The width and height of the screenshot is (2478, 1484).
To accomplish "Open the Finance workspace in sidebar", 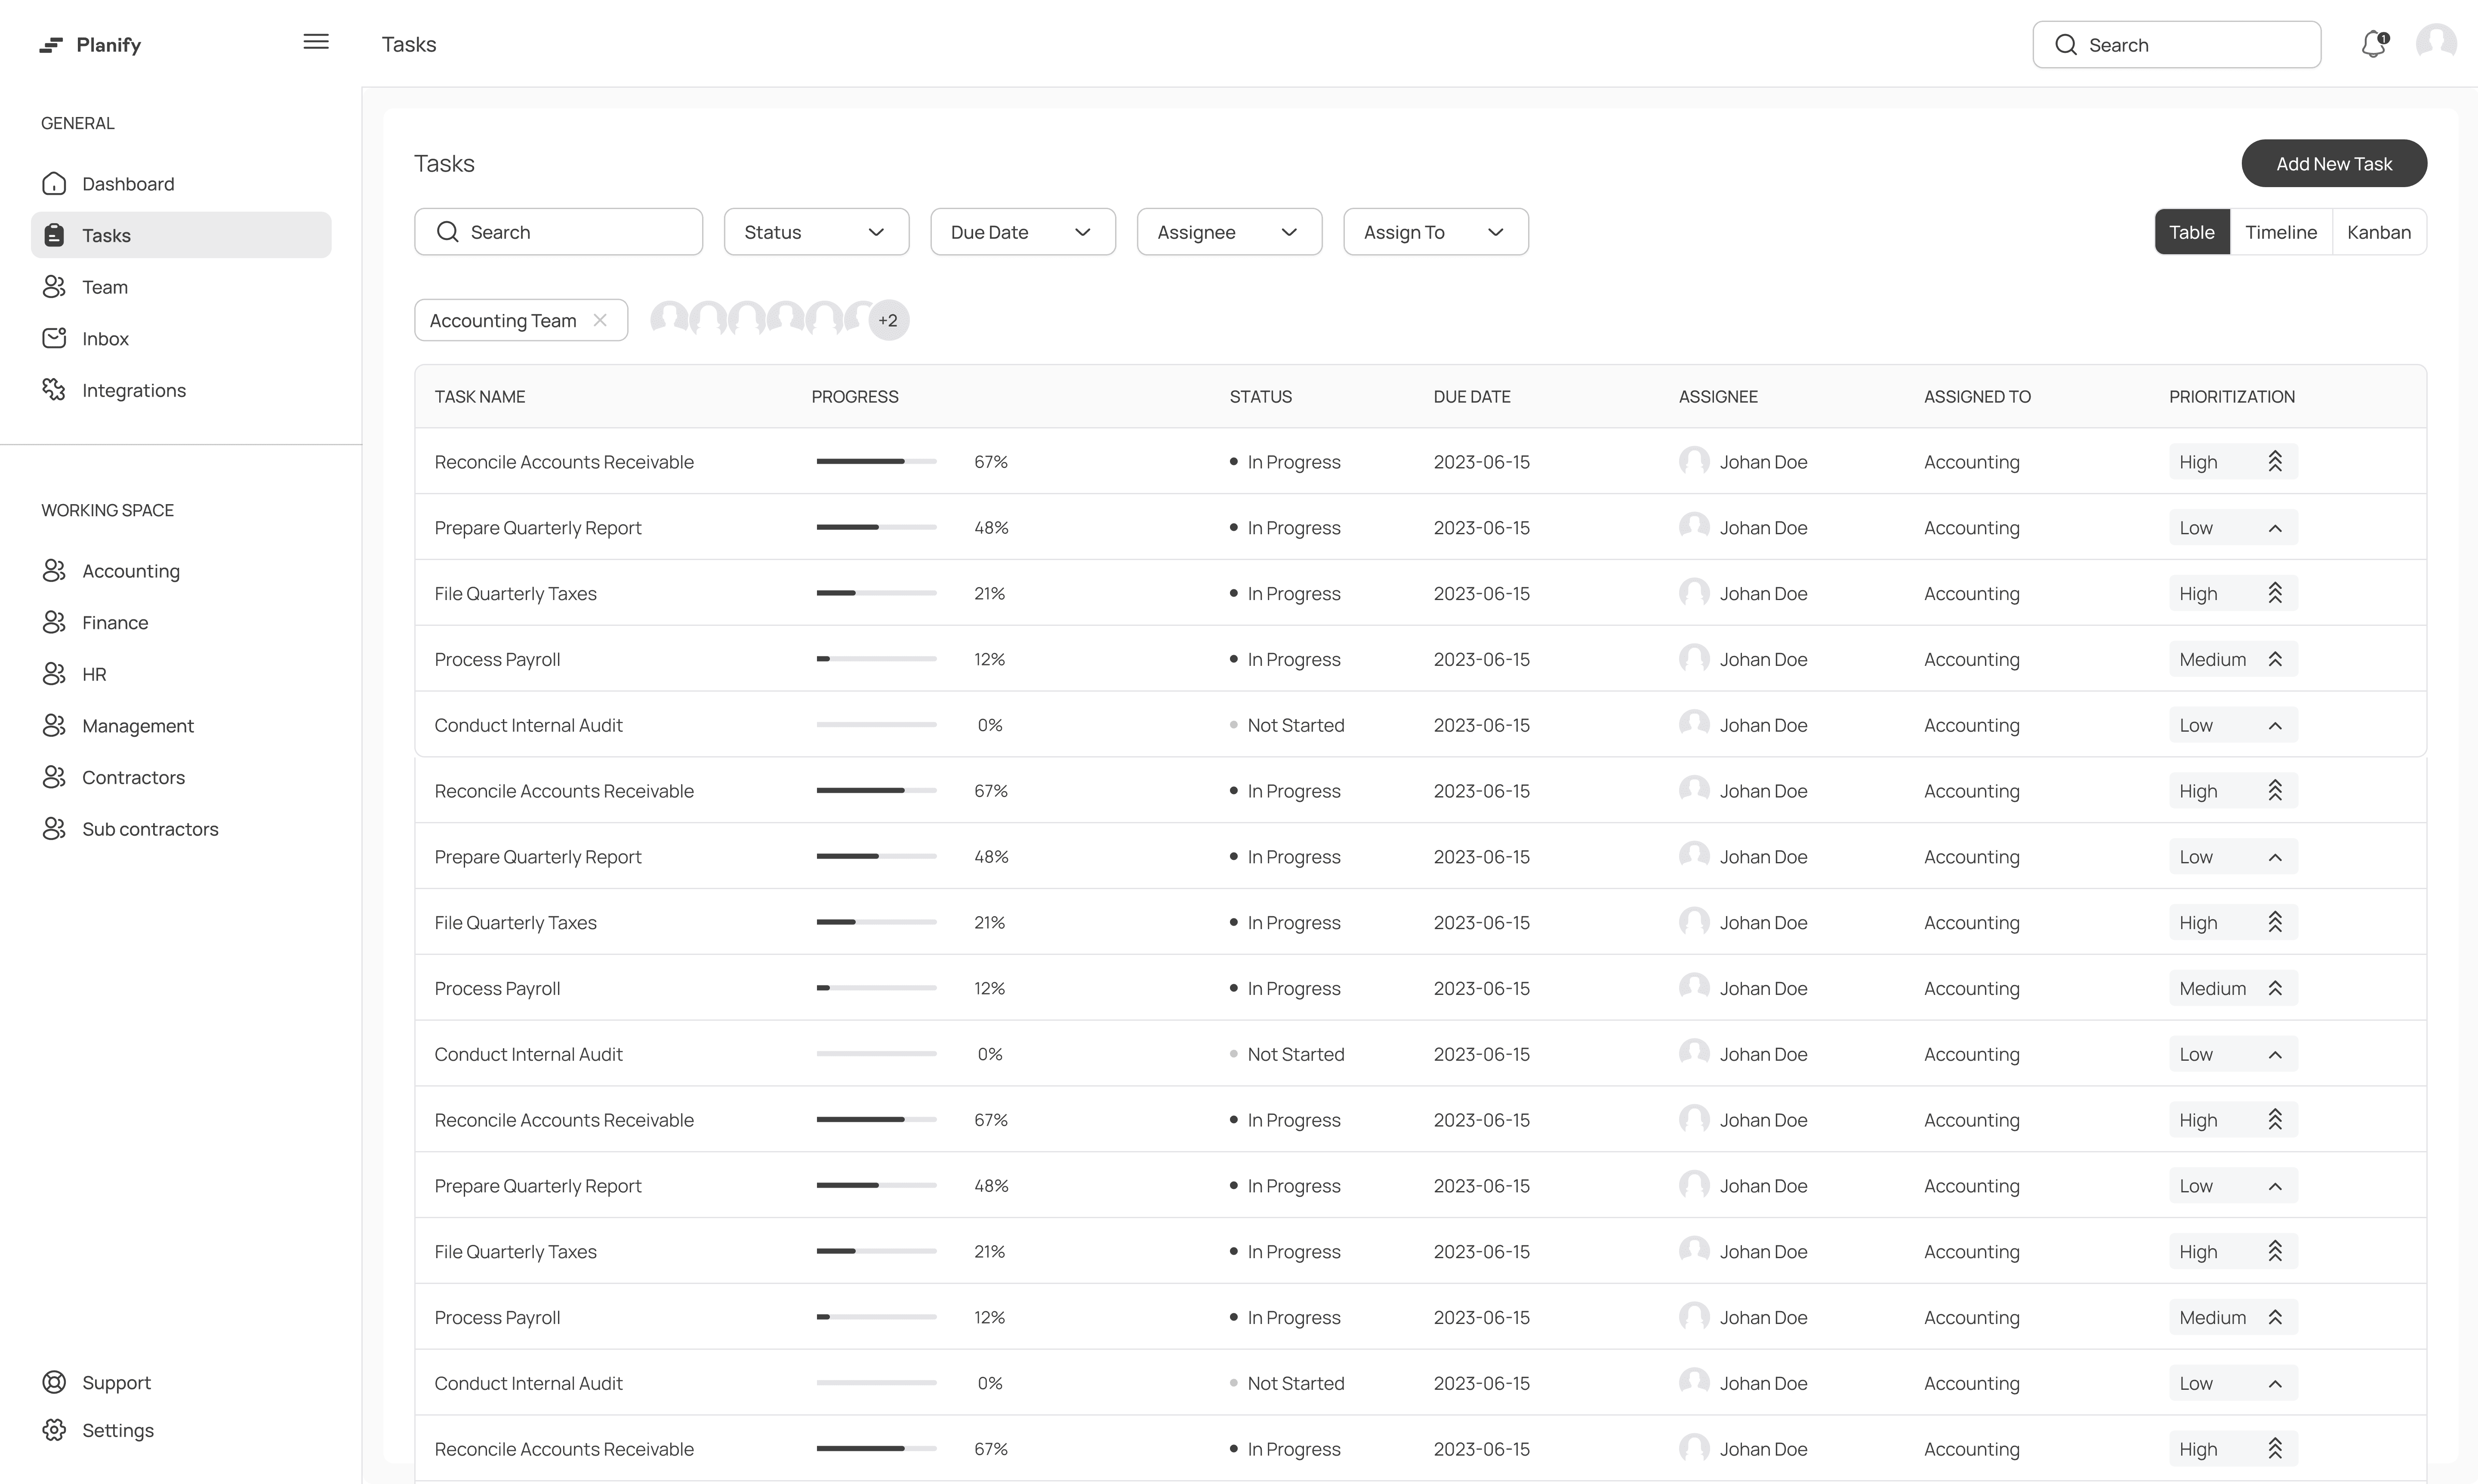I will 115,623.
